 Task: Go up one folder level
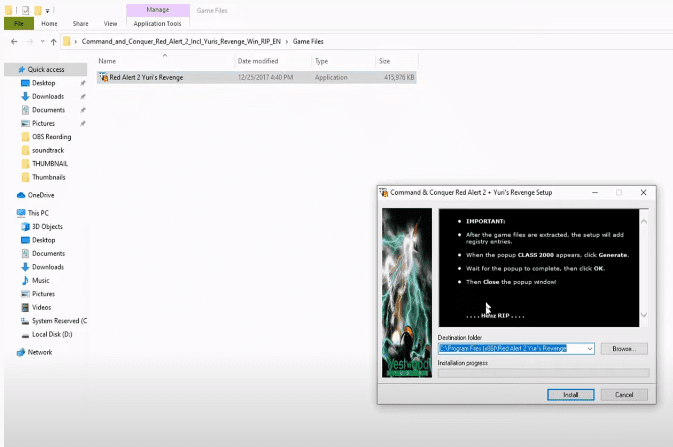click(53, 42)
